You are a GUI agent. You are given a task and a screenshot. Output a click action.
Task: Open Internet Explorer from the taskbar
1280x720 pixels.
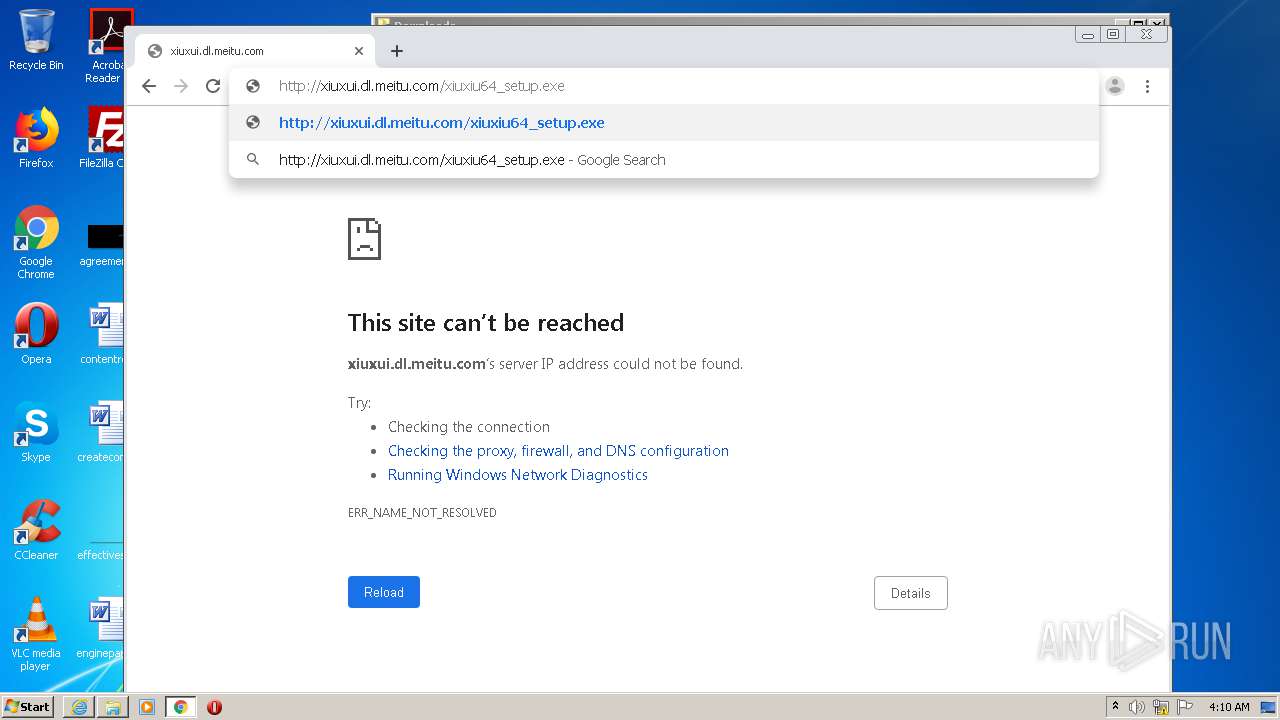79,707
